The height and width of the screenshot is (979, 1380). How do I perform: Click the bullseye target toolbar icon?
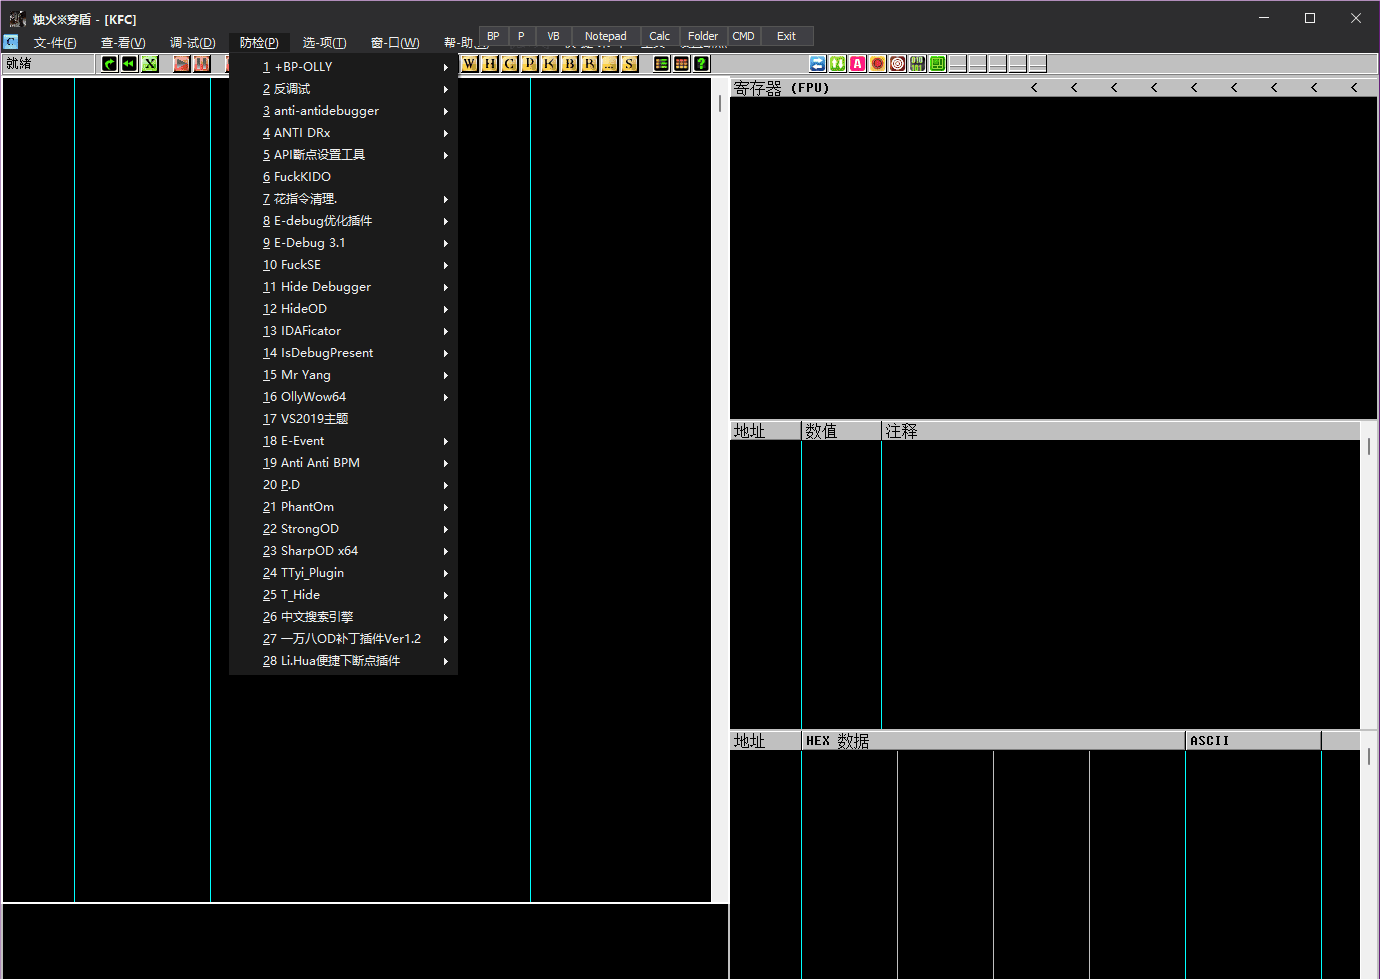[897, 64]
